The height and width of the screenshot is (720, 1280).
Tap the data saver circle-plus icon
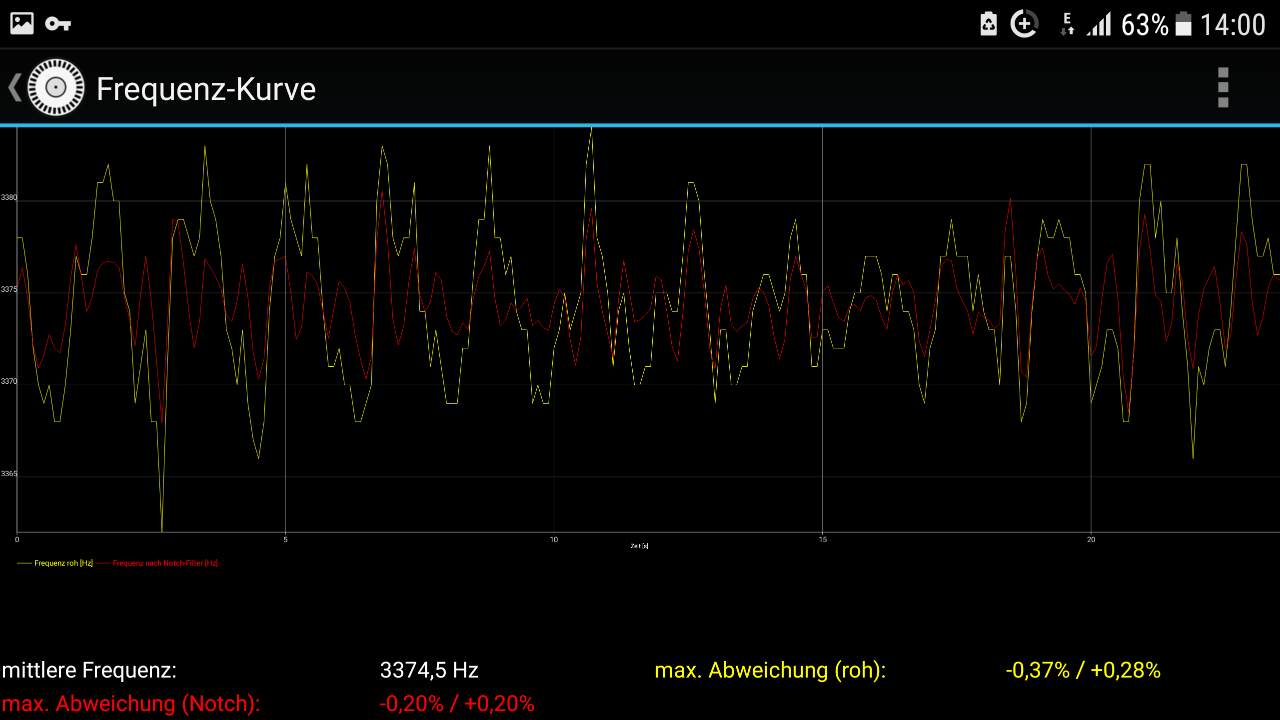pos(1024,24)
